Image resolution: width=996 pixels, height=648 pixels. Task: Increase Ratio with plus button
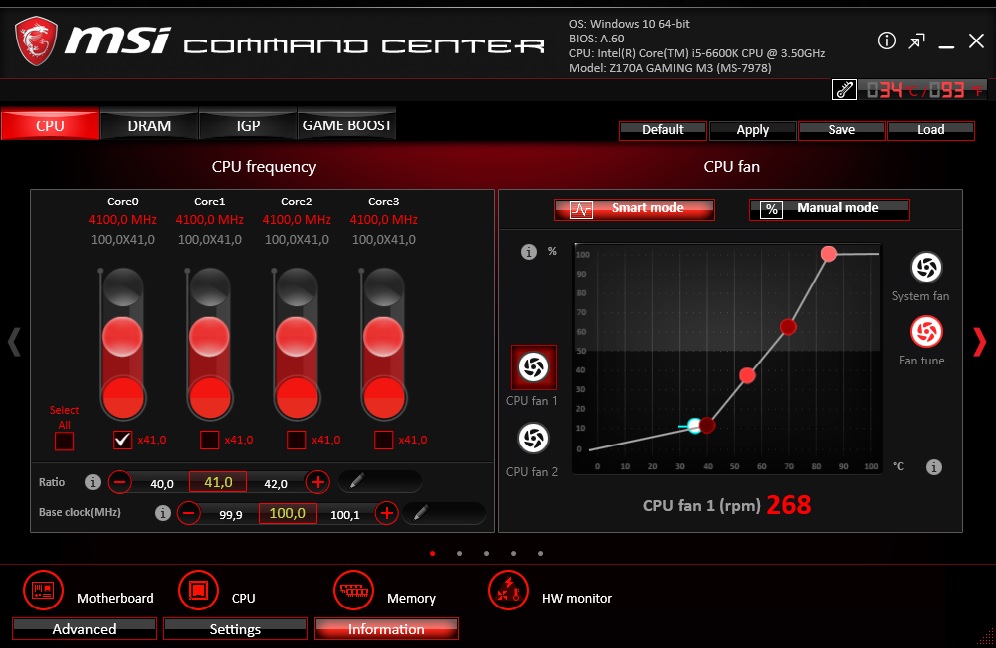(x=318, y=482)
